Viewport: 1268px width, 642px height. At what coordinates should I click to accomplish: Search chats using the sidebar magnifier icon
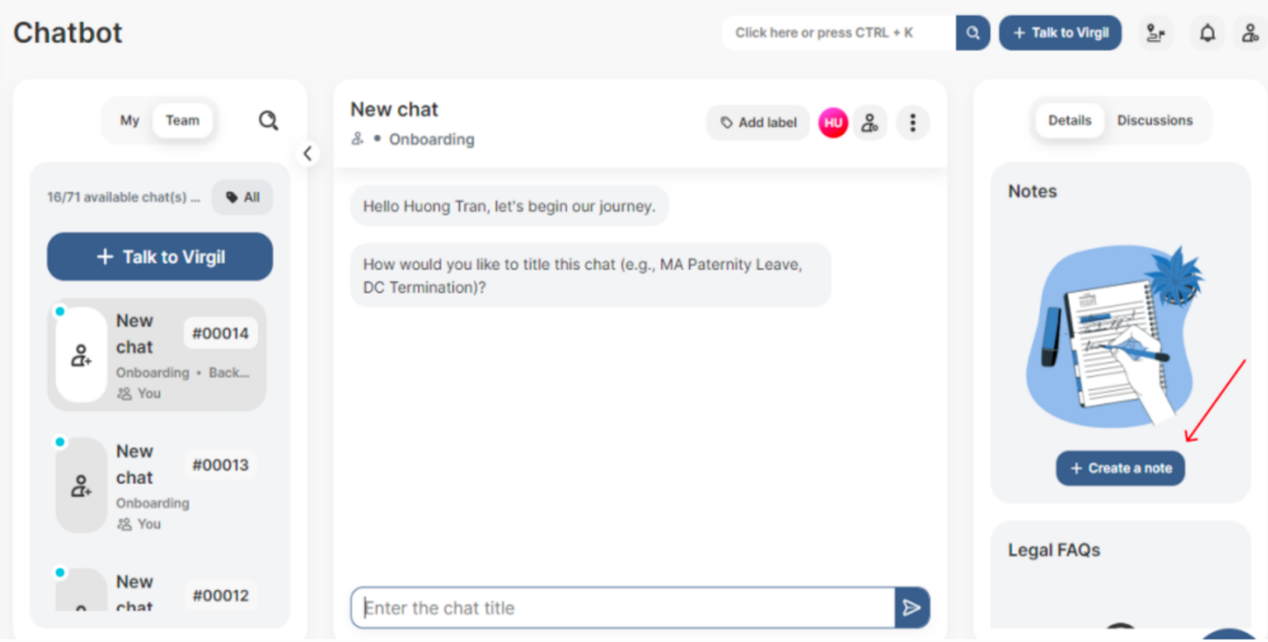268,121
